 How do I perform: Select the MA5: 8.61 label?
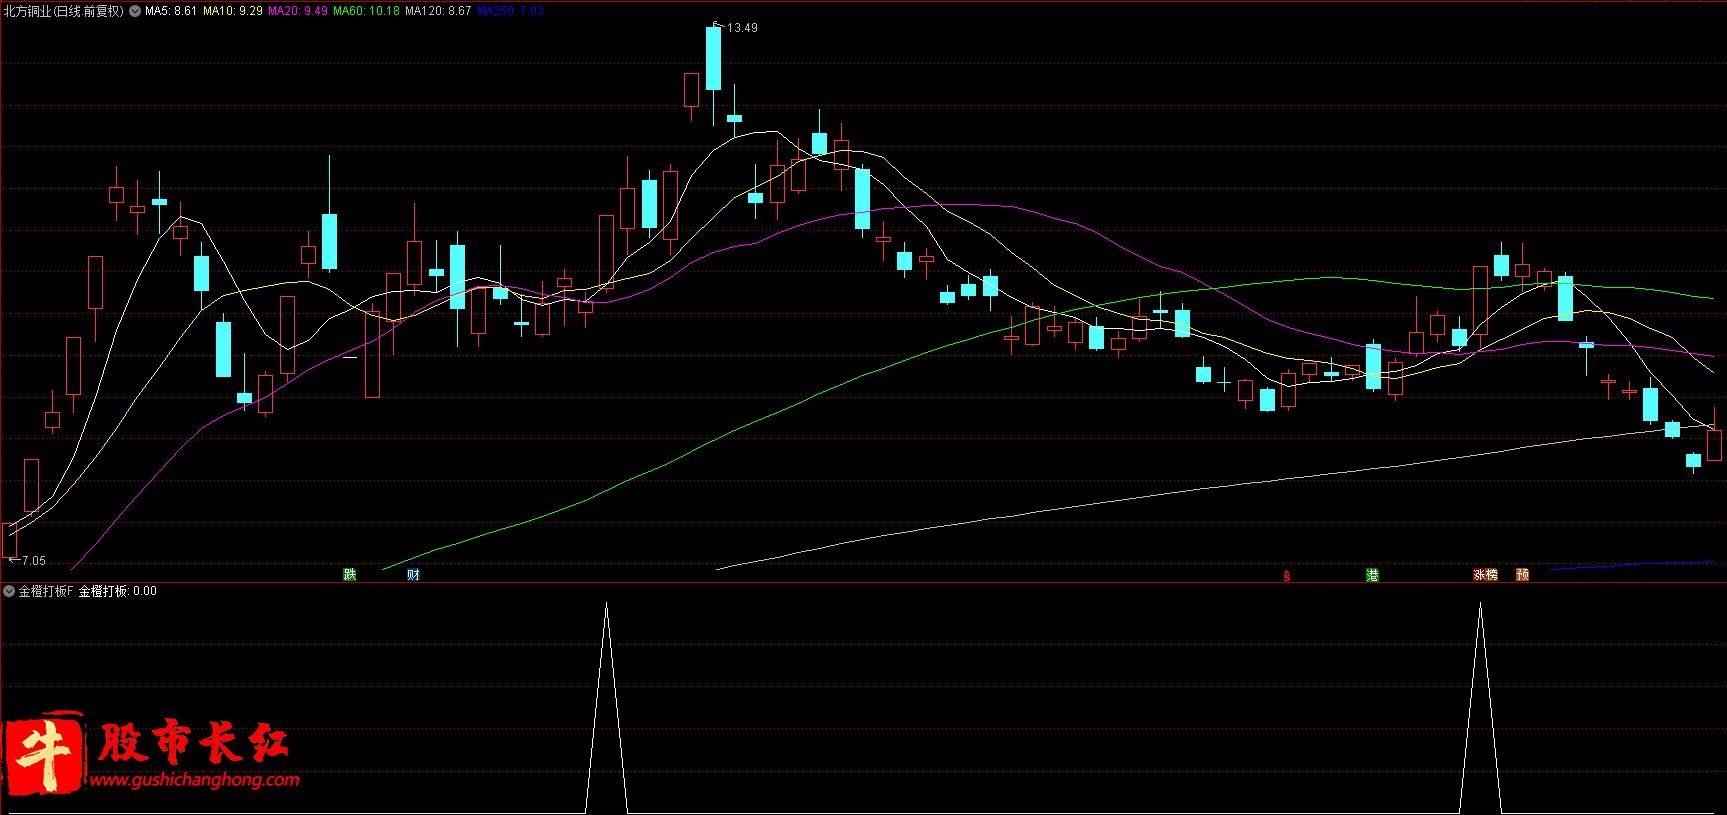point(171,11)
